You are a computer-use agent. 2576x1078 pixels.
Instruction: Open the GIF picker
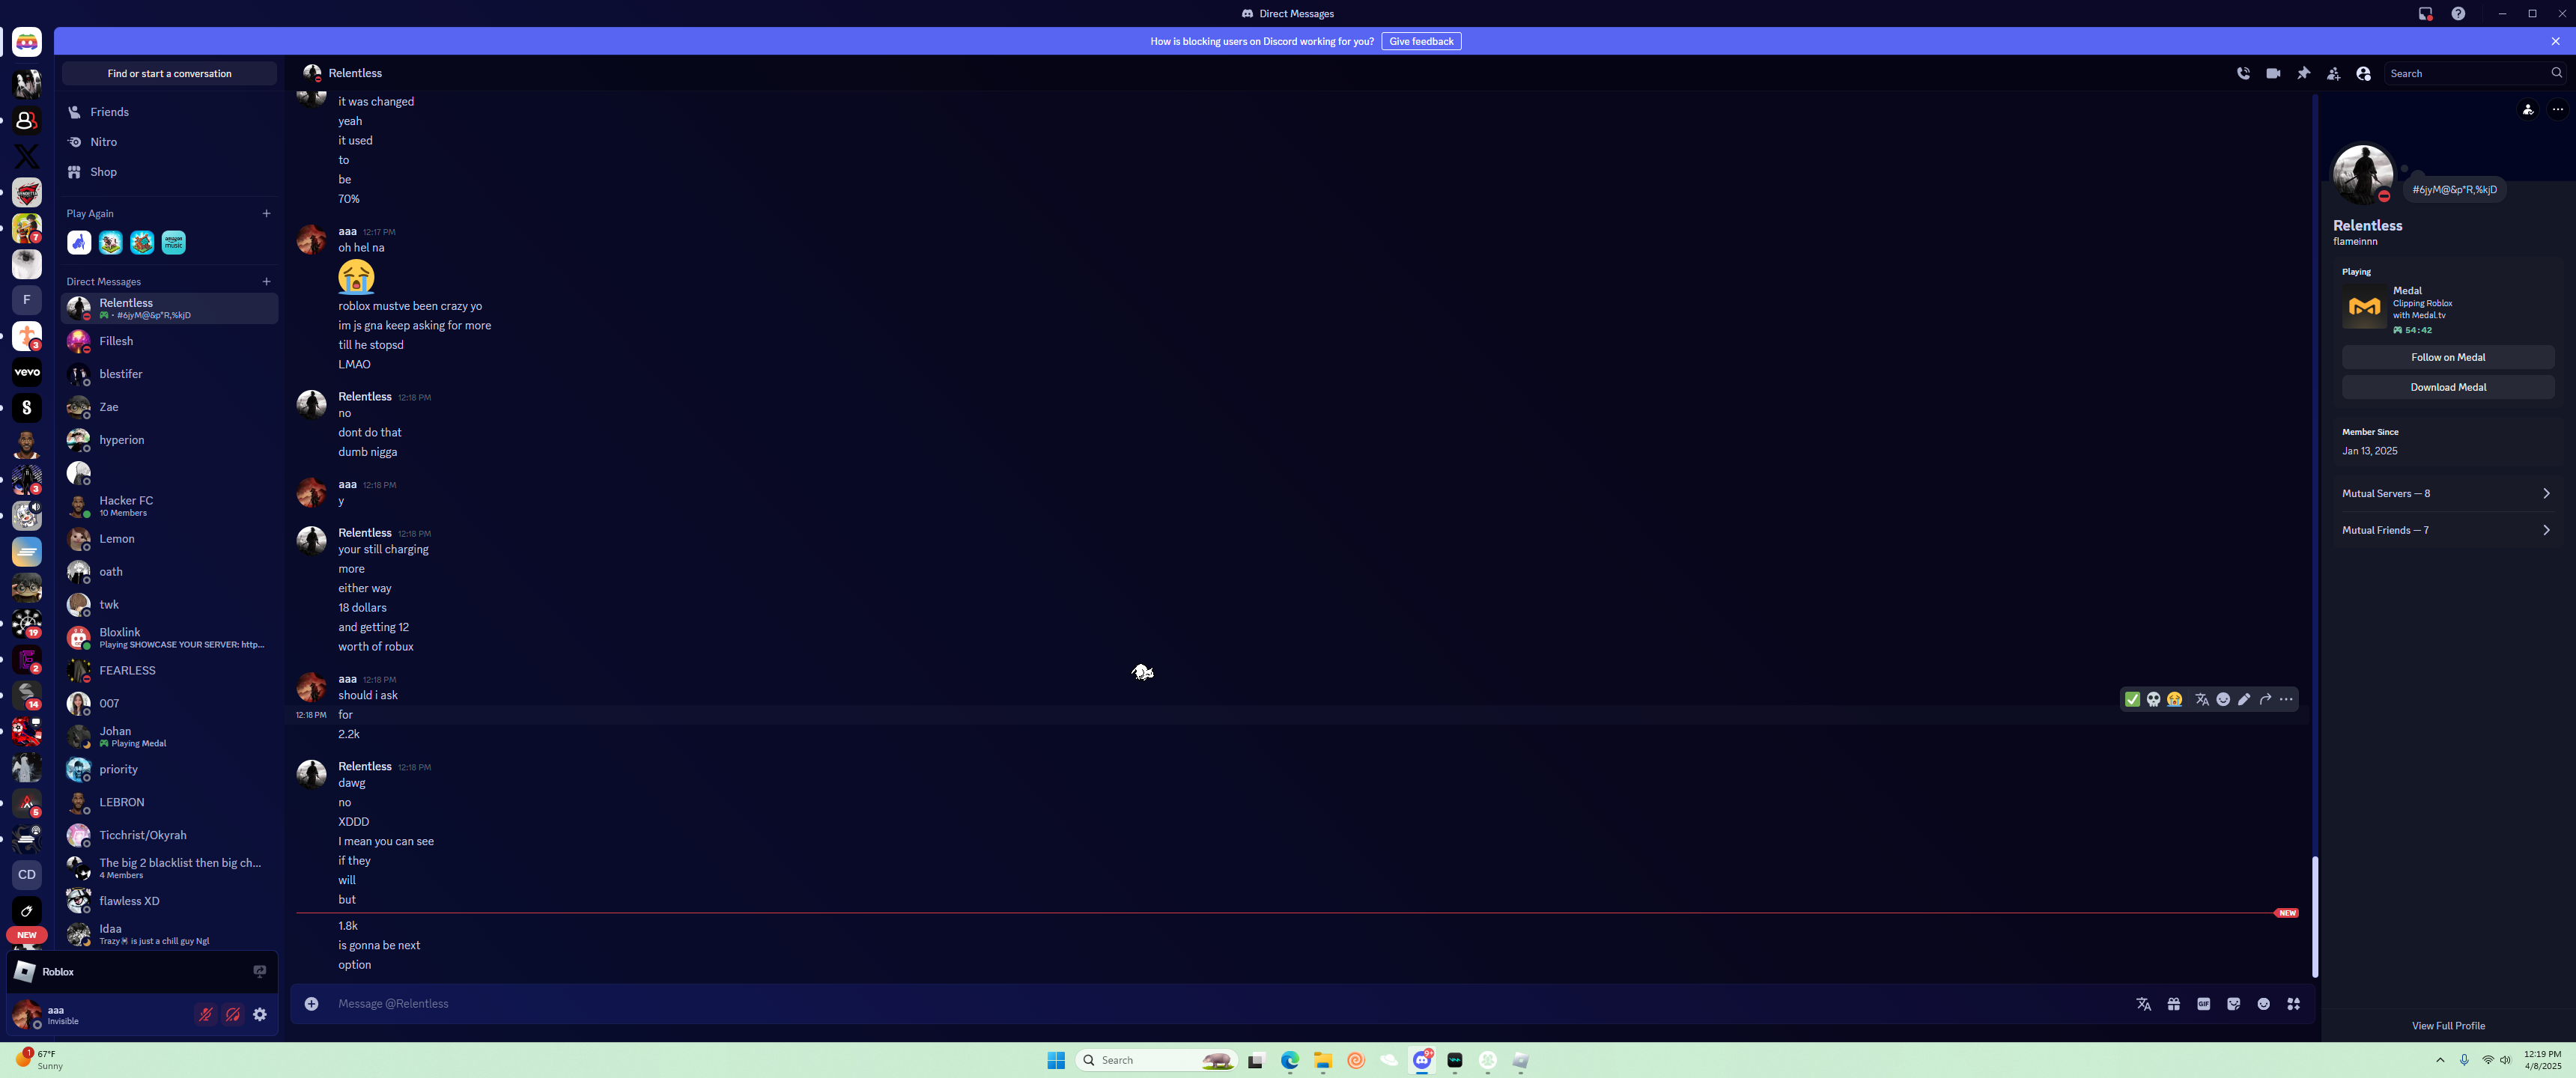tap(2203, 1003)
